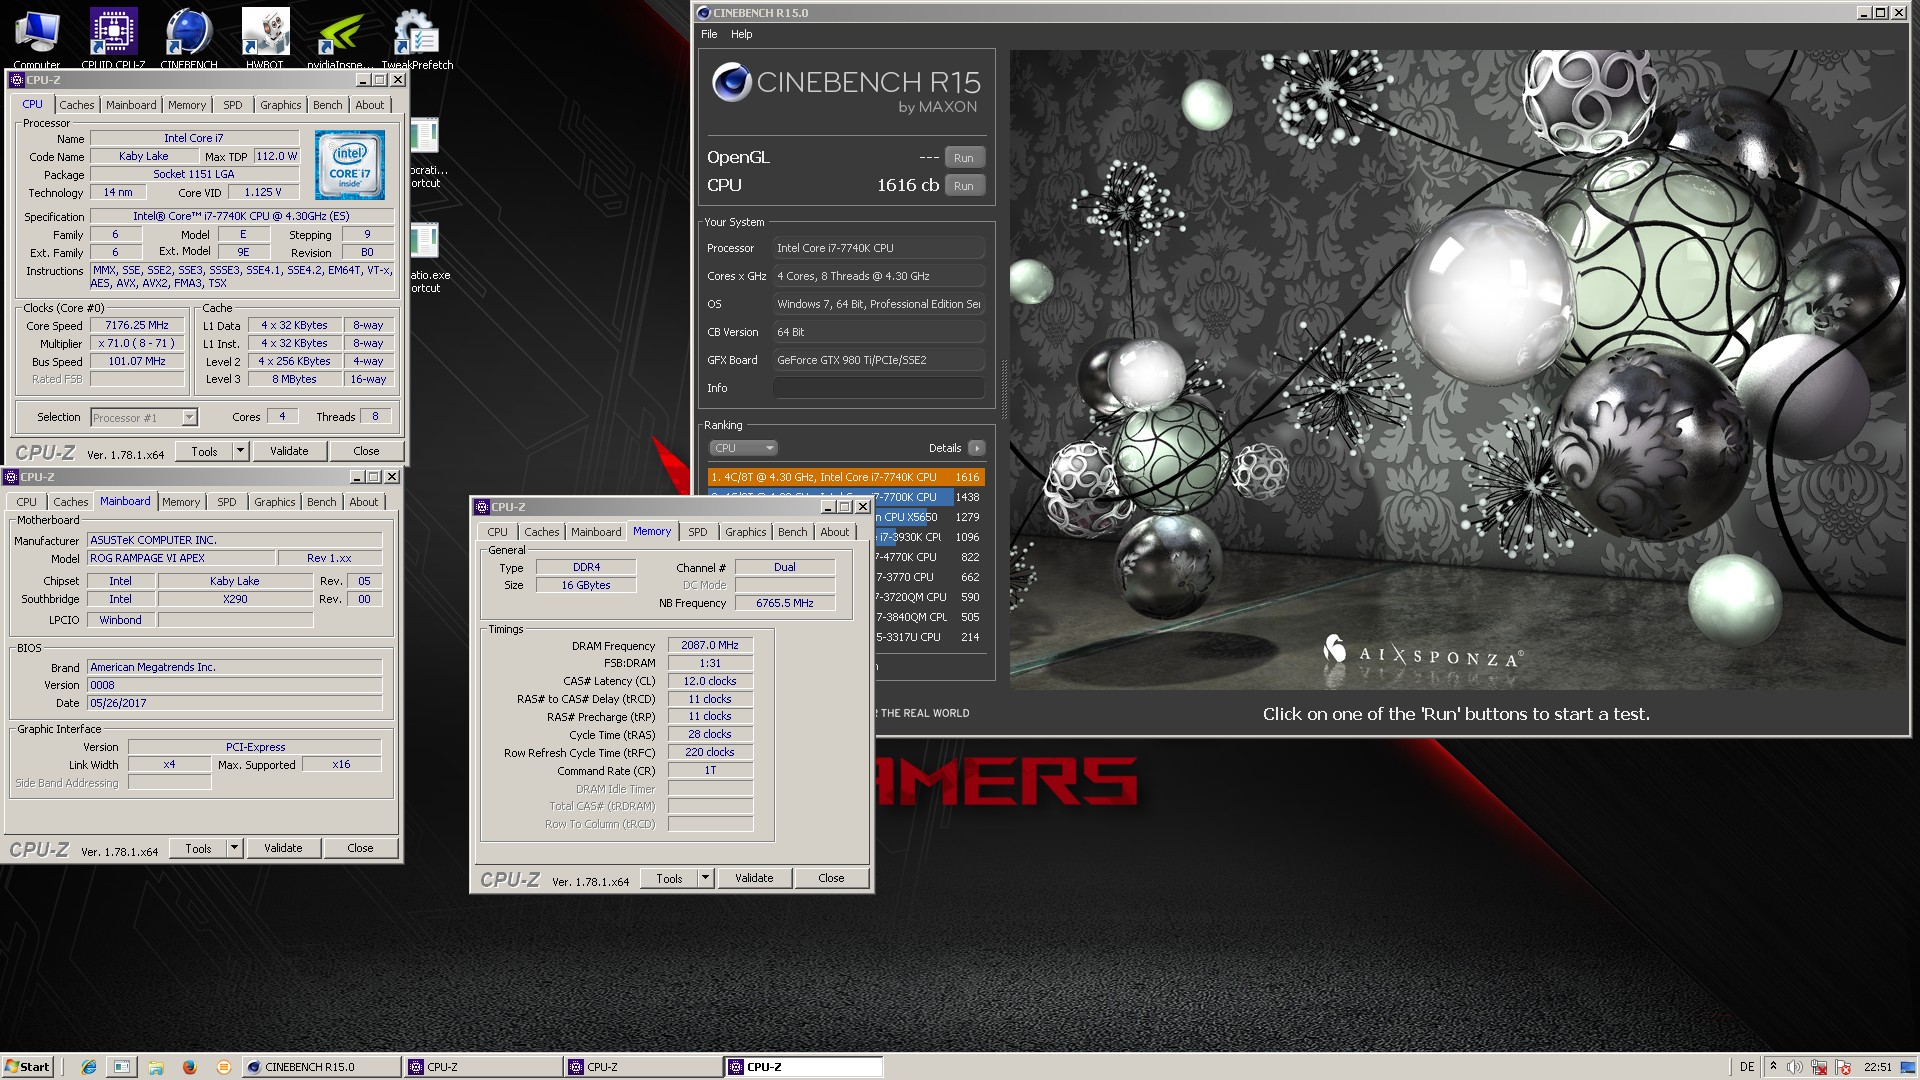Click the Start button on the taskbar
1920x1080 pixels.
coord(27,1067)
